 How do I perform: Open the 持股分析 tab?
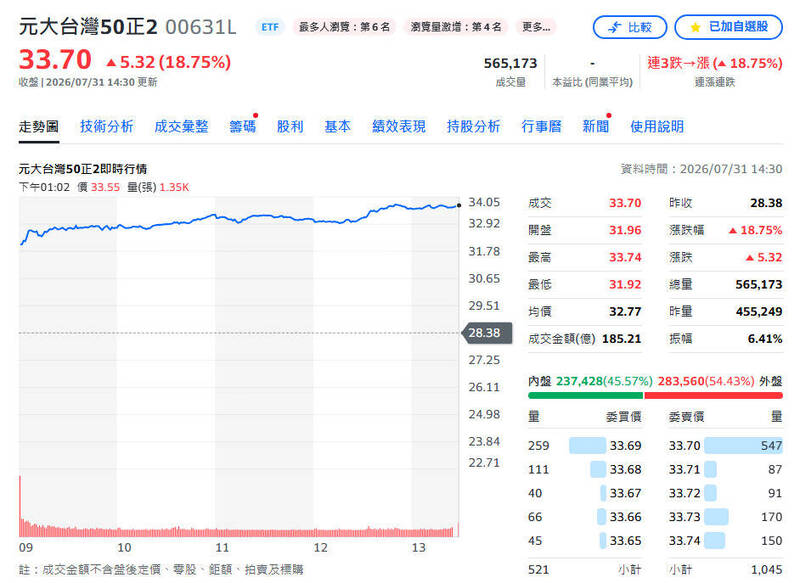pyautogui.click(x=473, y=126)
